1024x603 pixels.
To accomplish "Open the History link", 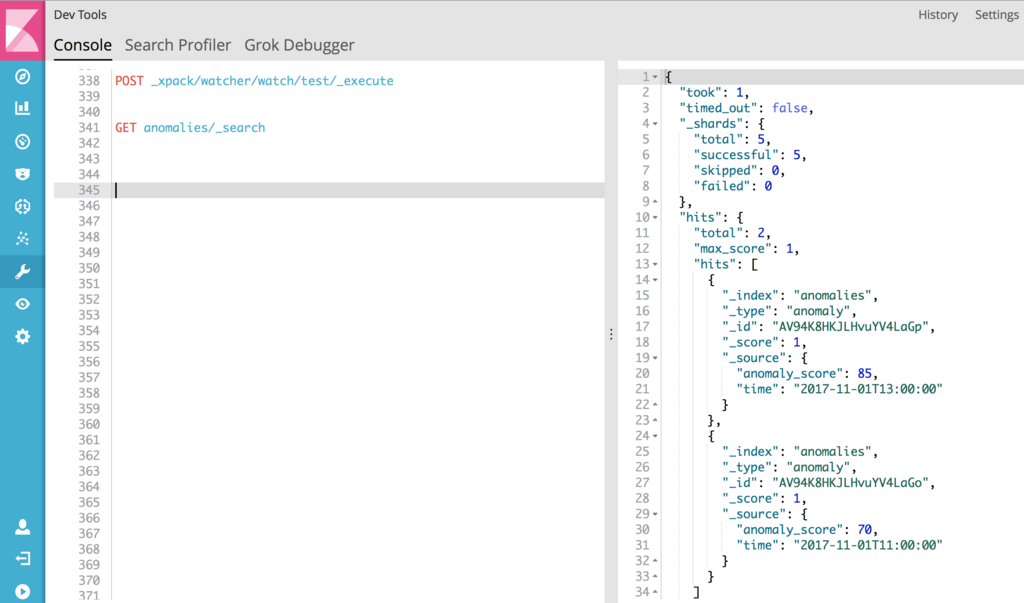I will [x=938, y=14].
